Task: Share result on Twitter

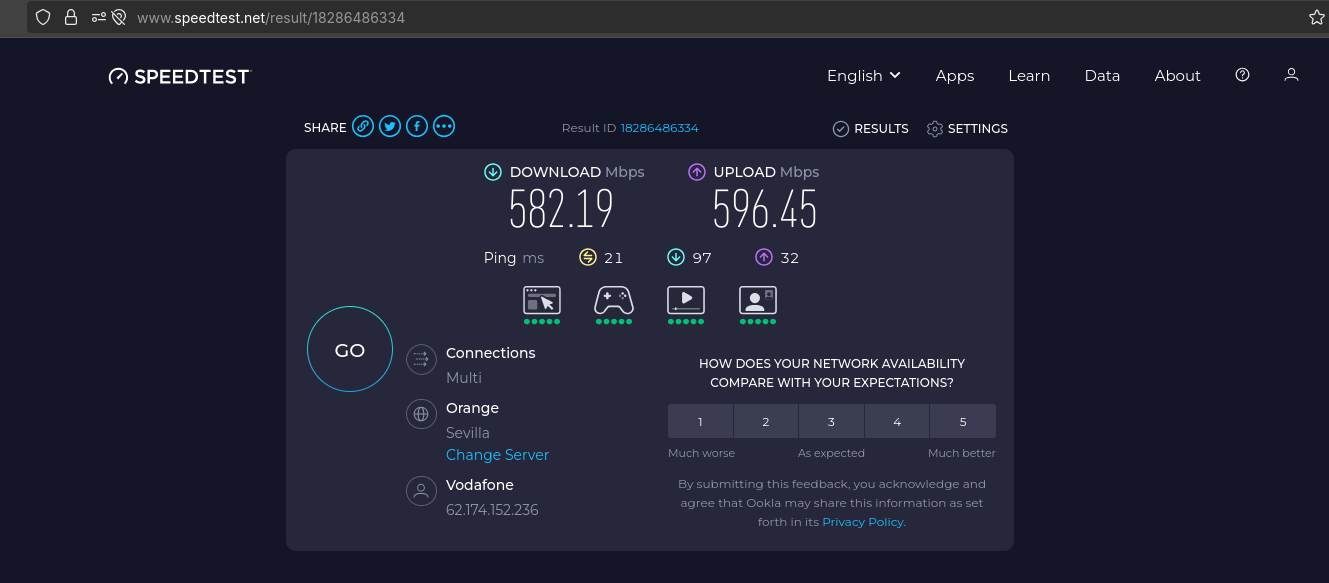Action: [390, 127]
